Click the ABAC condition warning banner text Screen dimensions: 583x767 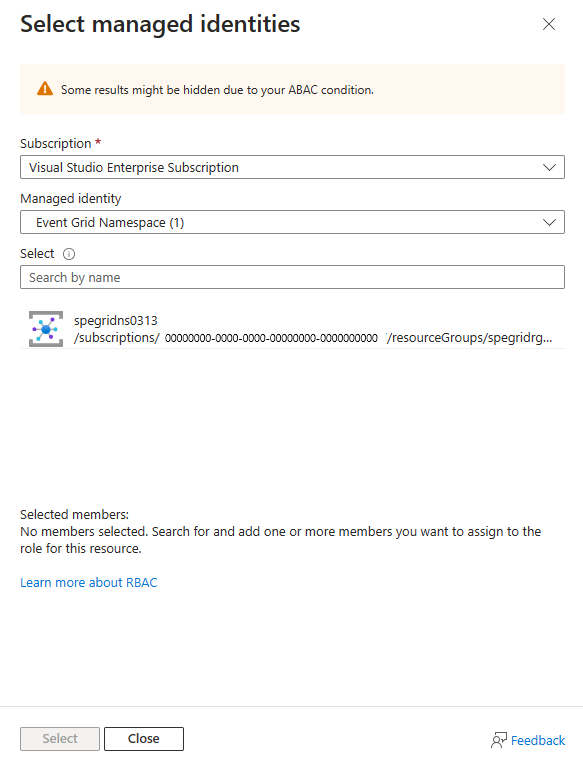[217, 90]
